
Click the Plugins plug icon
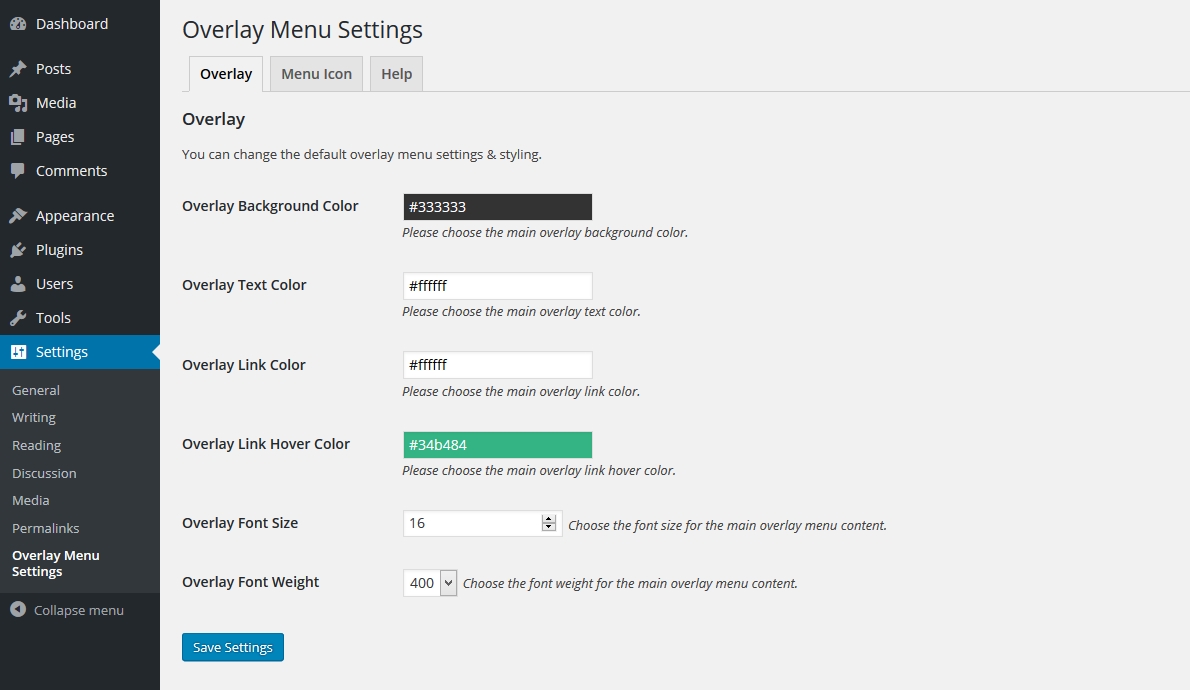click(x=18, y=250)
